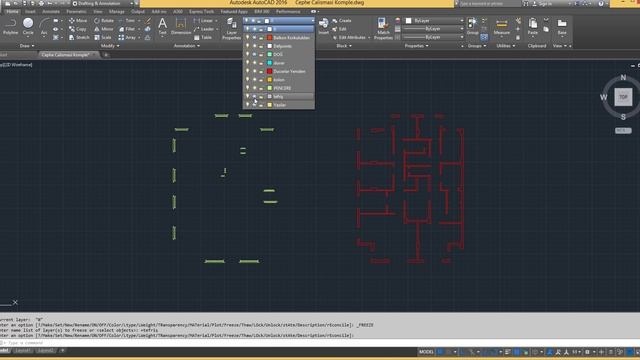The width and height of the screenshot is (640, 360).
Task: Open the Manage ribbon tab
Action: [116, 11]
